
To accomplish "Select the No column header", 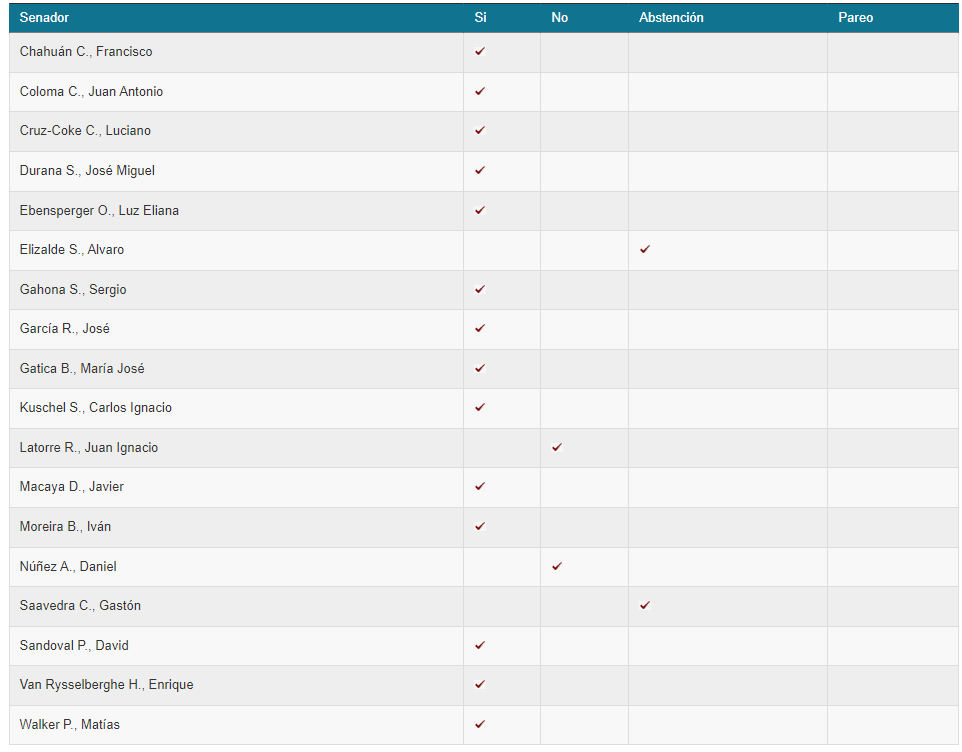I will [x=560, y=17].
